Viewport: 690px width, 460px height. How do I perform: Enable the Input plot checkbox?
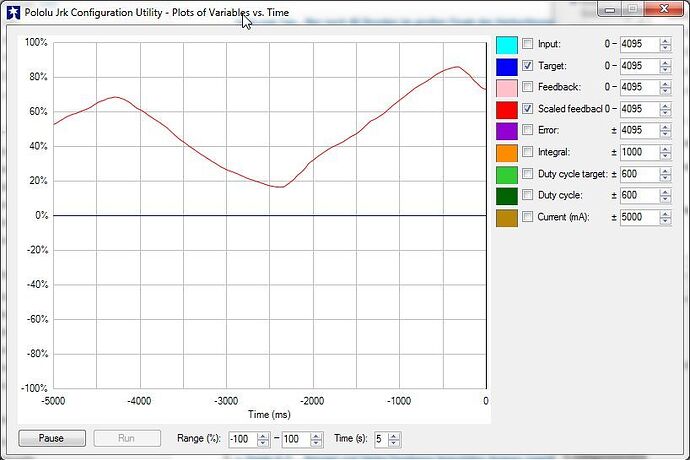click(527, 44)
